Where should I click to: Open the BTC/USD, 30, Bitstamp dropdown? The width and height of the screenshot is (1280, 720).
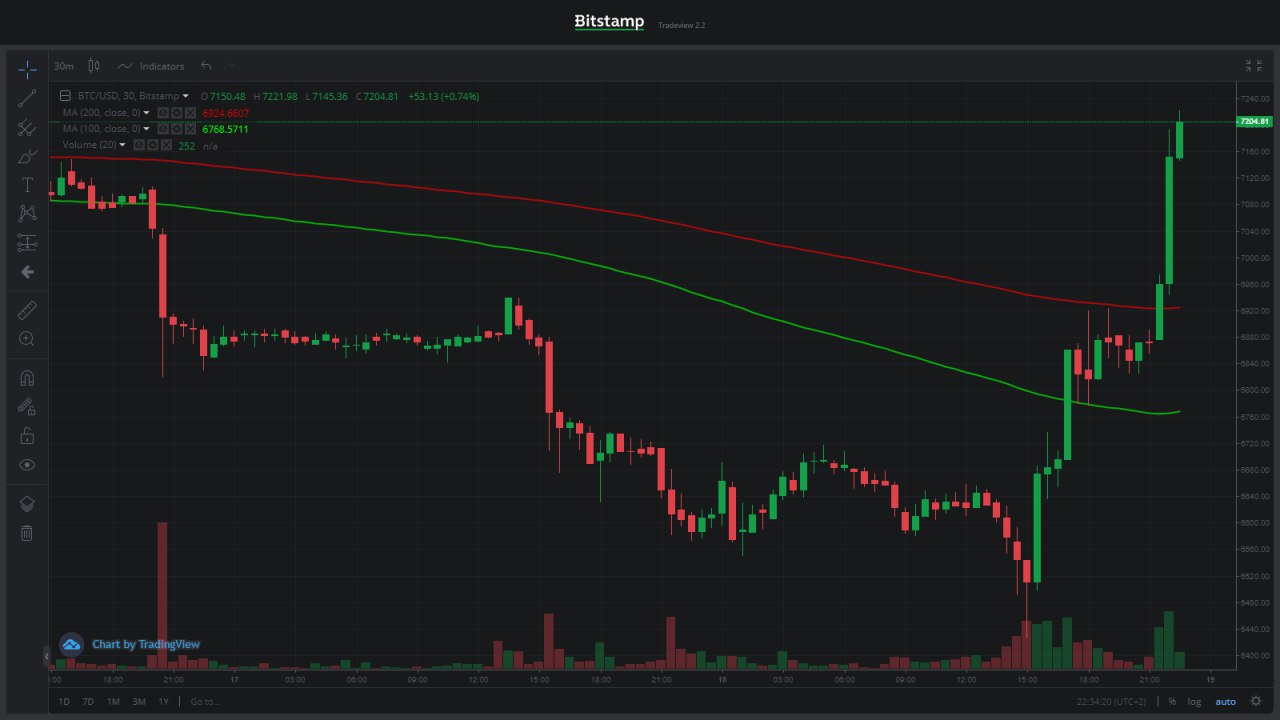click(x=184, y=96)
